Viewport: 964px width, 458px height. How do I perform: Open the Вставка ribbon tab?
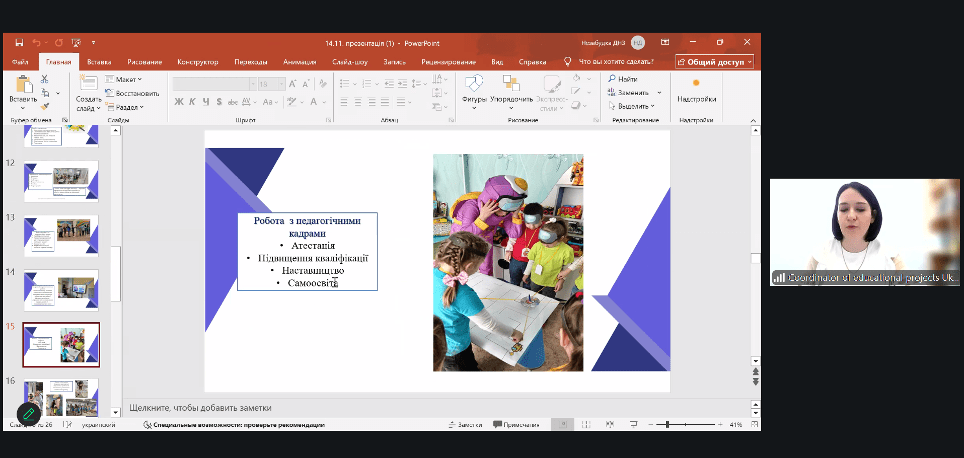[x=99, y=61]
